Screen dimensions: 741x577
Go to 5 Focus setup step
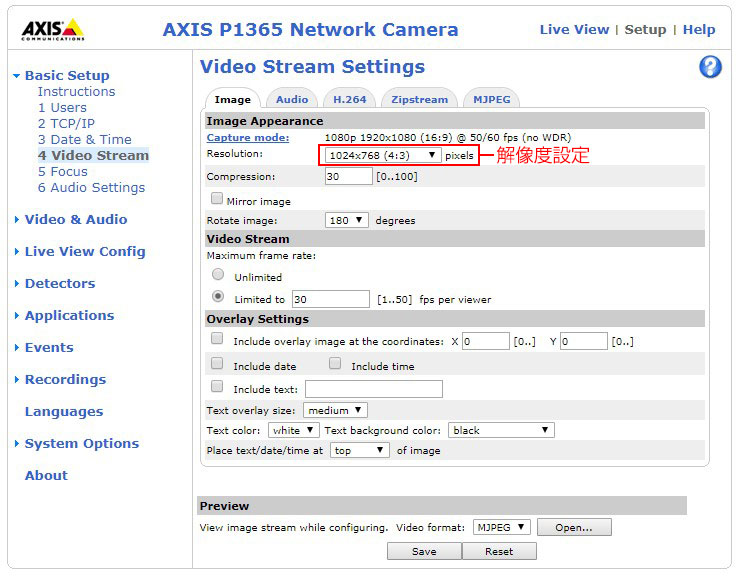pyautogui.click(x=63, y=172)
